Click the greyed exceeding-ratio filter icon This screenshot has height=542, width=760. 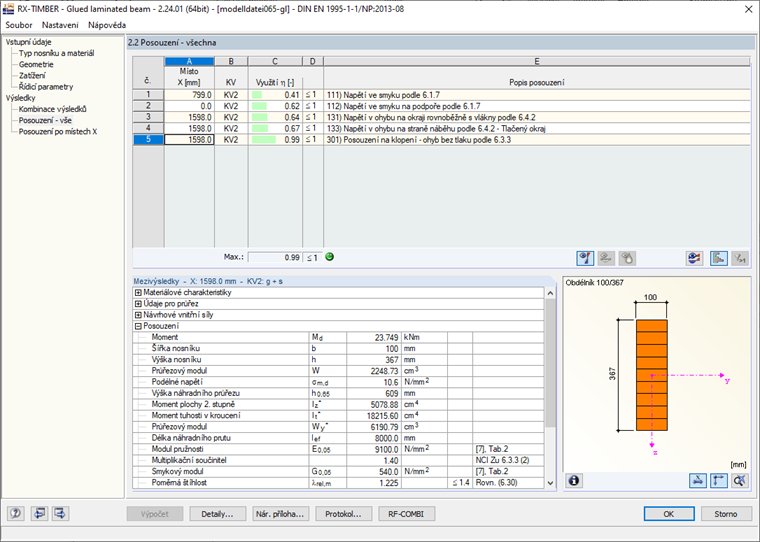pos(740,258)
